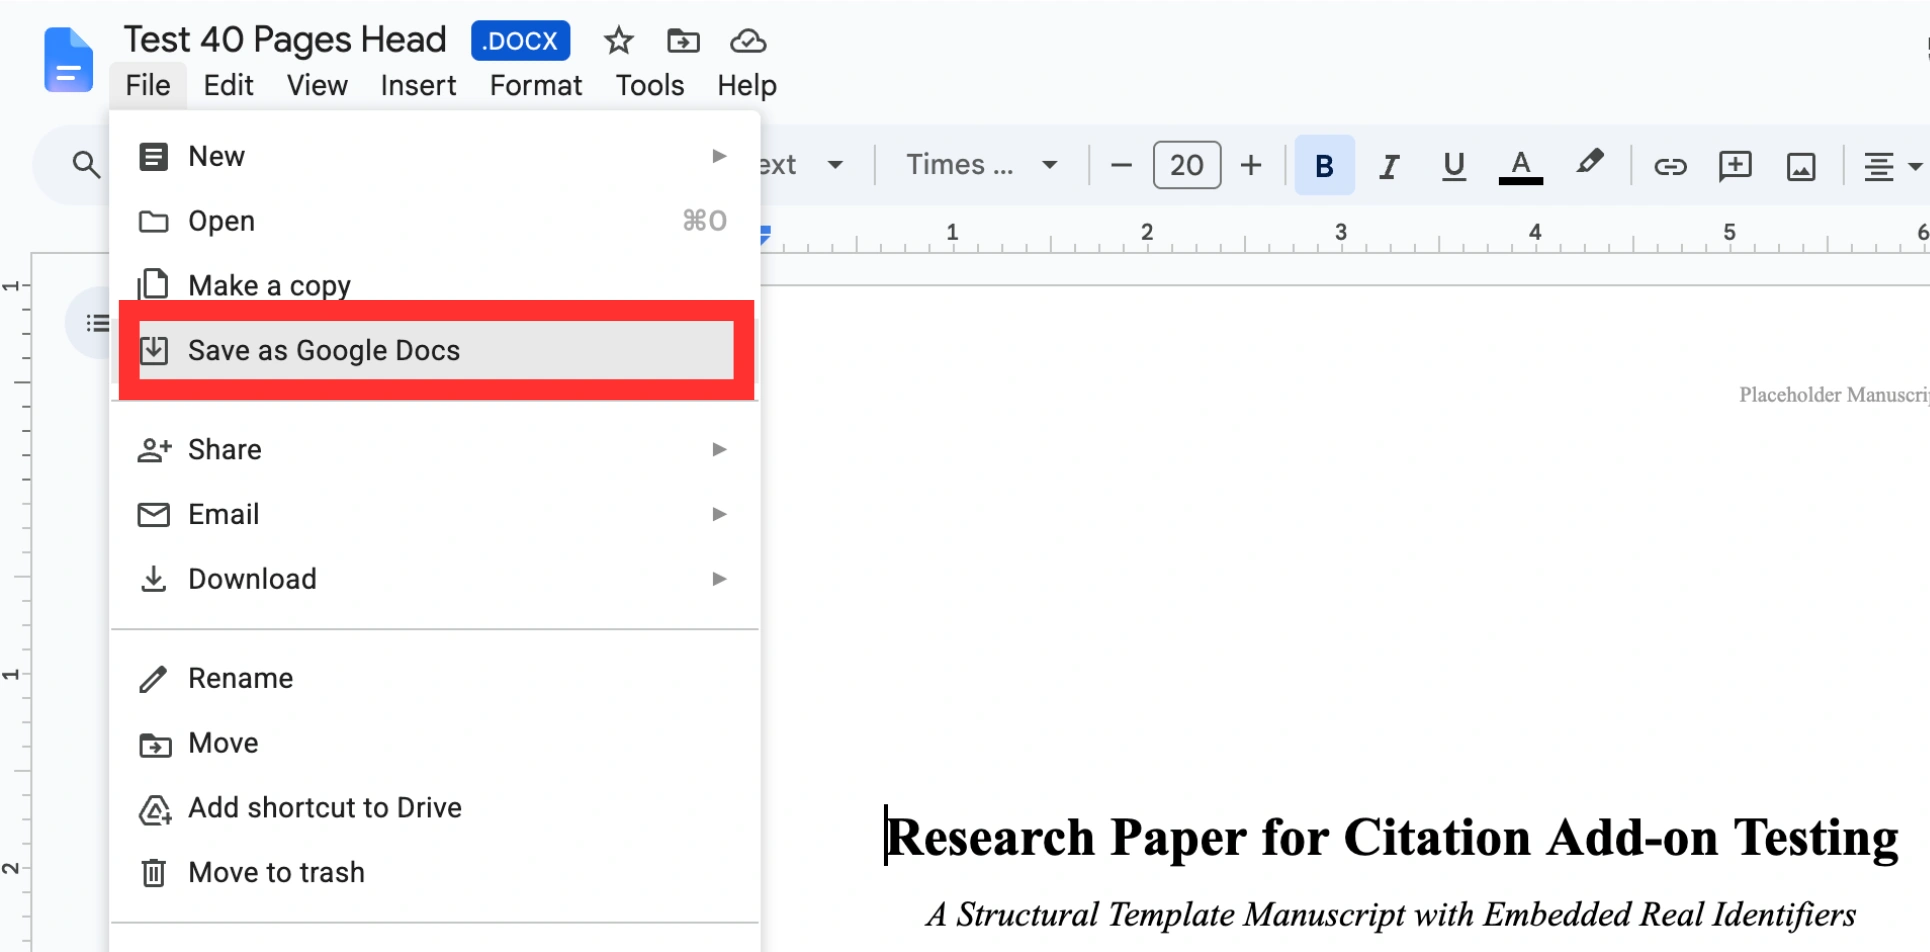Open the Help menu

[747, 86]
